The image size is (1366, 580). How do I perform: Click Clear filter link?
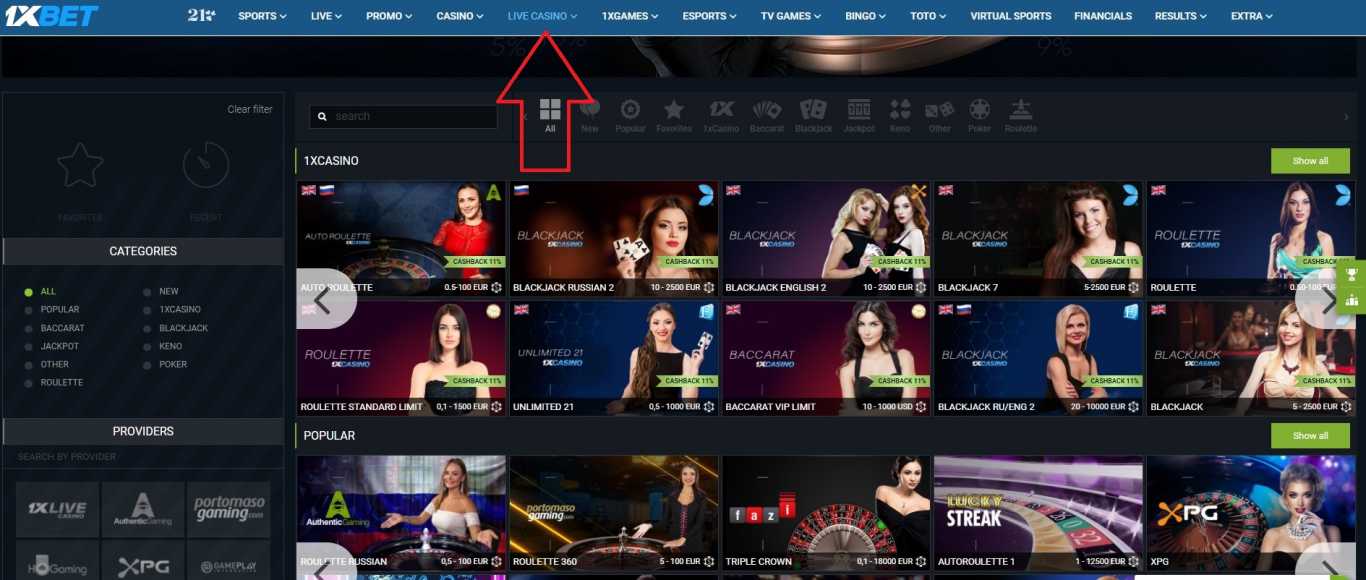[250, 109]
